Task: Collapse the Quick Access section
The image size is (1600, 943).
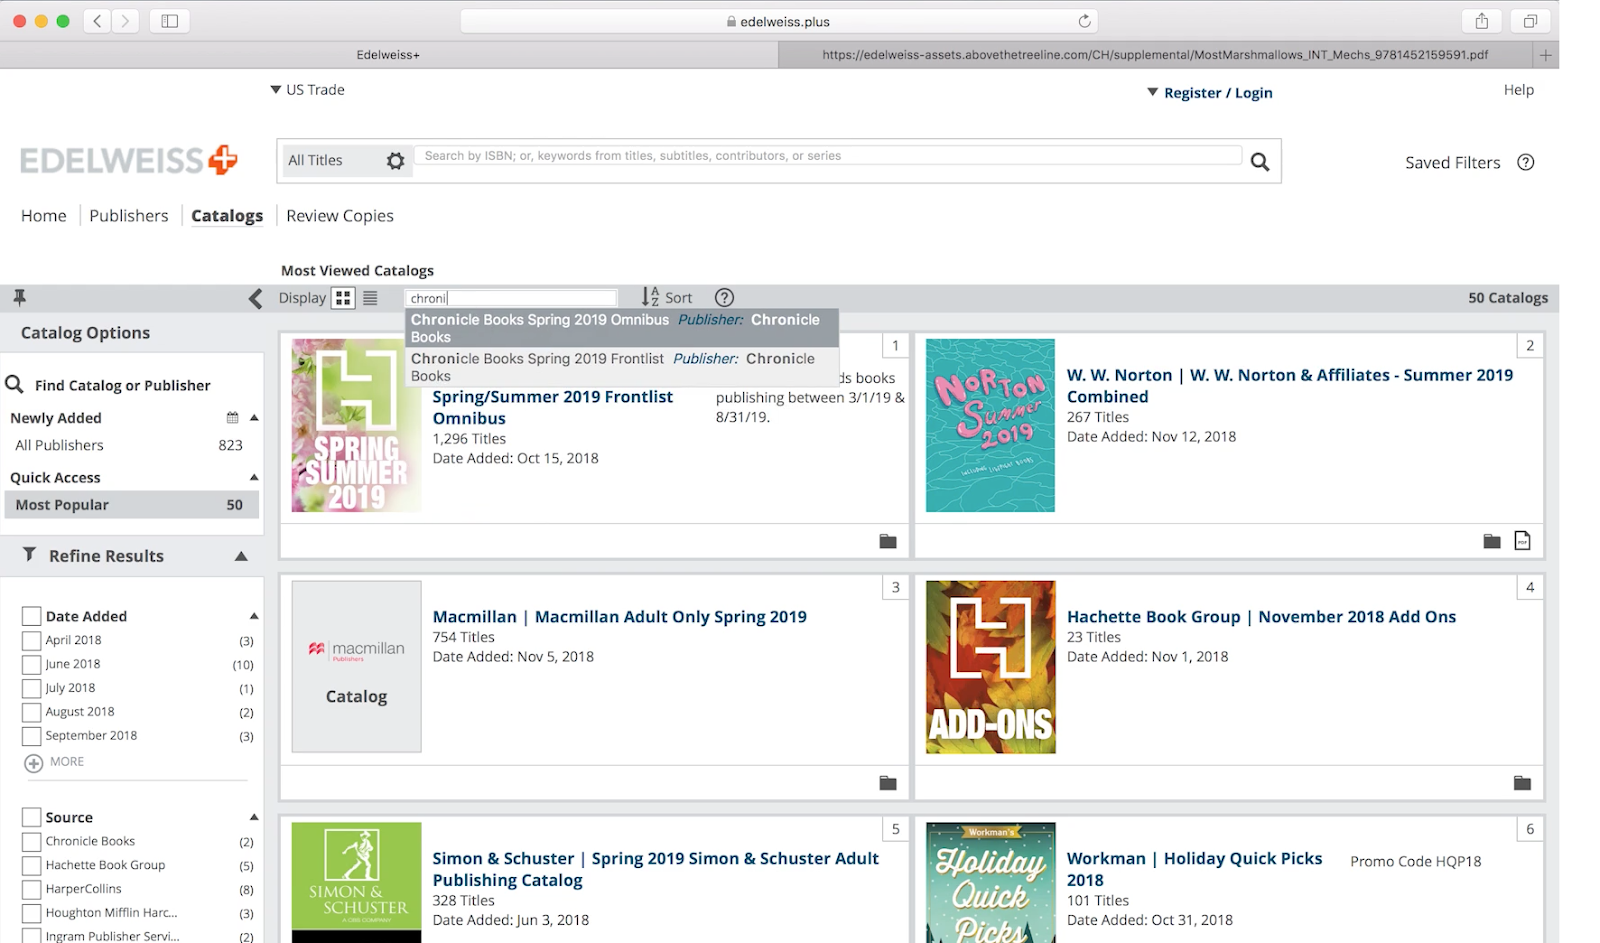Action: pyautogui.click(x=254, y=477)
